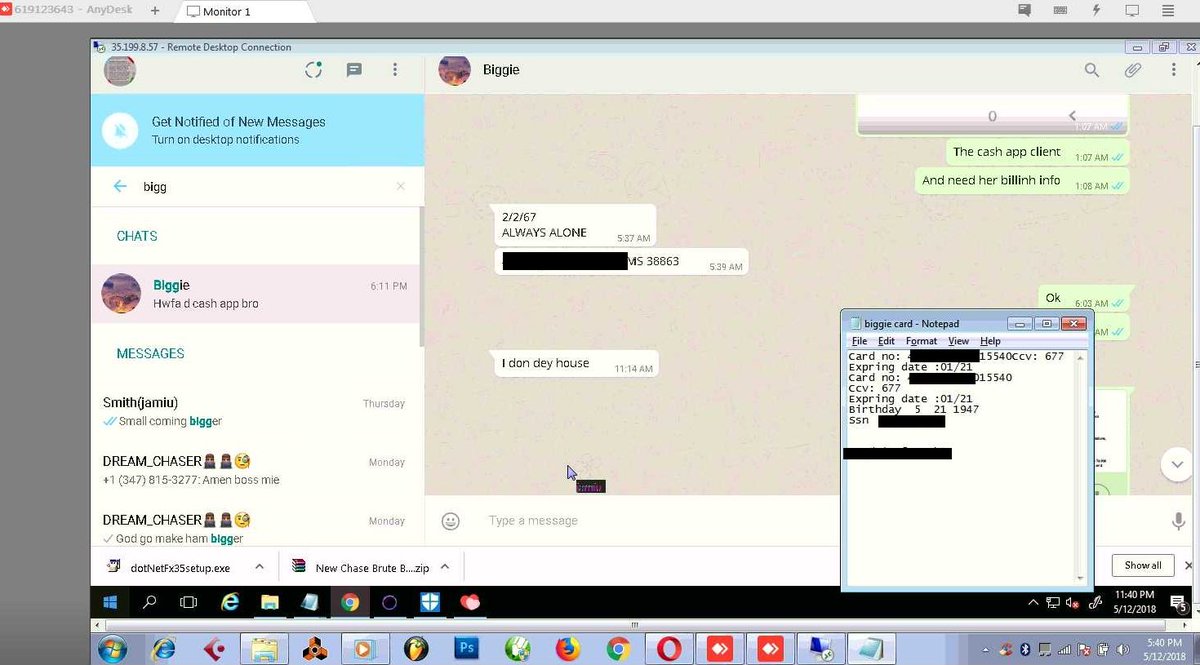Open the dotNetFx35setup.exe download
Screen dimensions: 1200x665
(170, 567)
